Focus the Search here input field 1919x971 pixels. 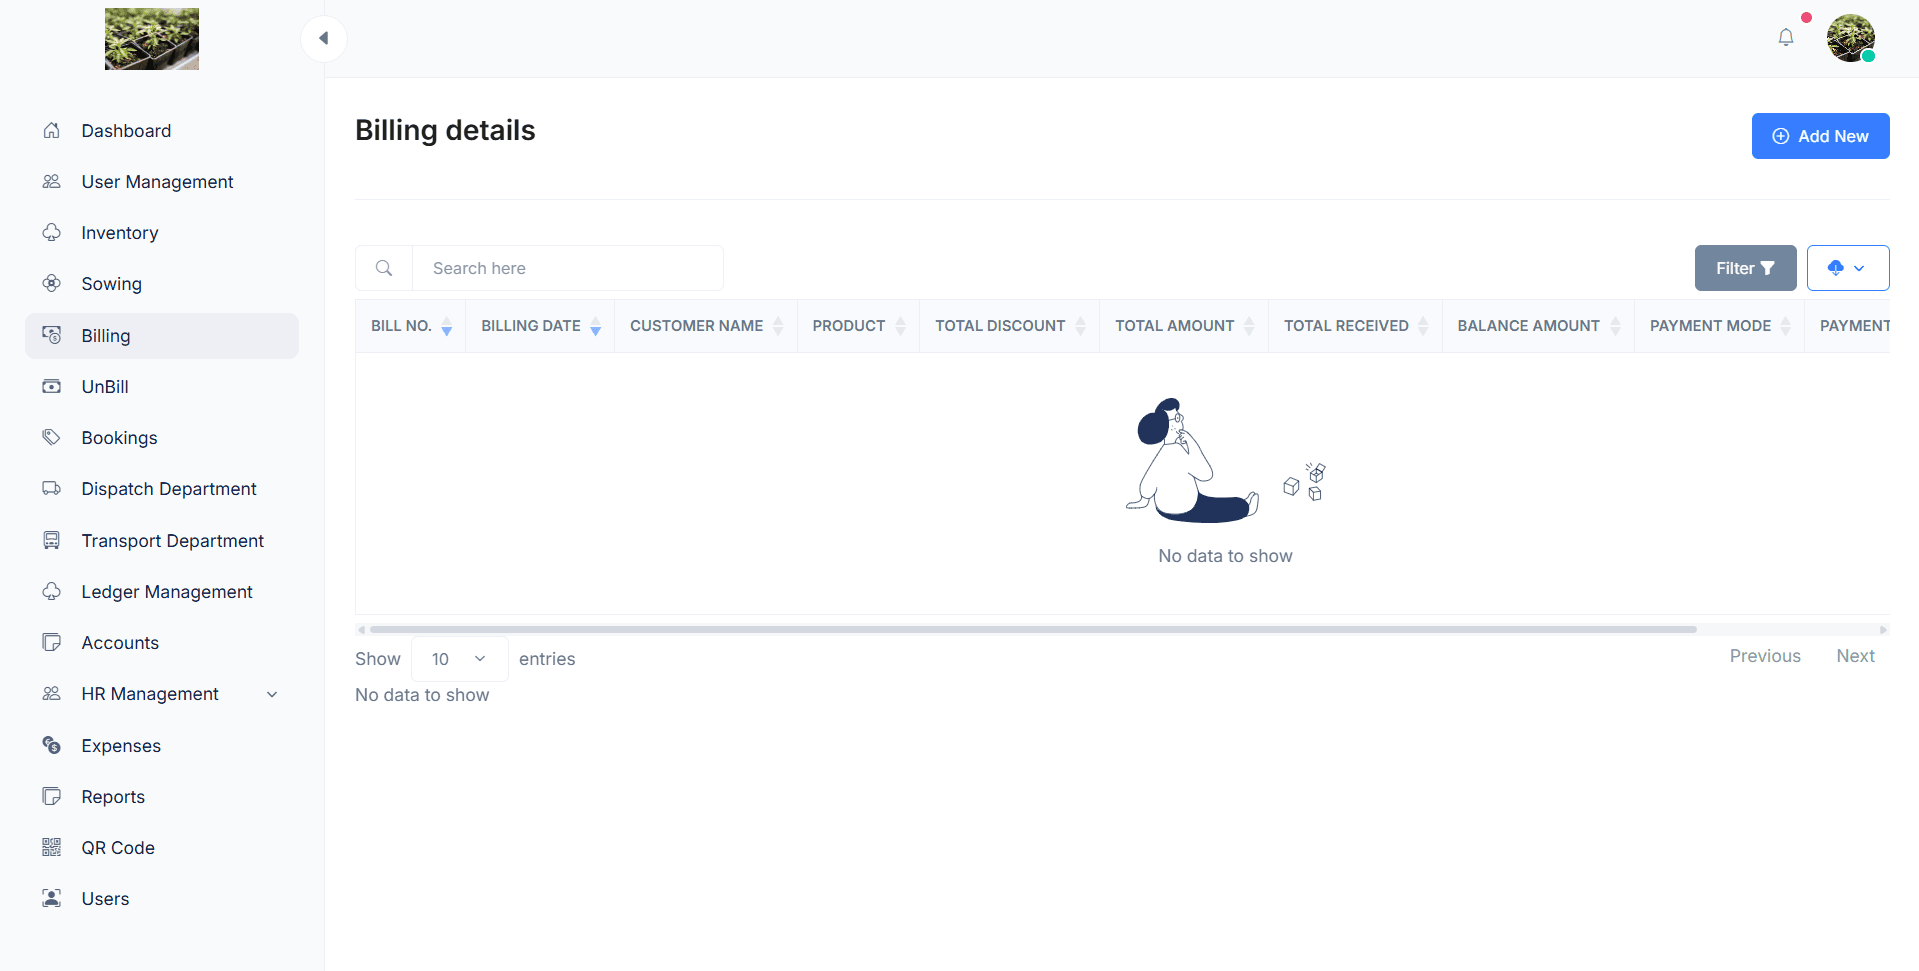click(x=567, y=268)
